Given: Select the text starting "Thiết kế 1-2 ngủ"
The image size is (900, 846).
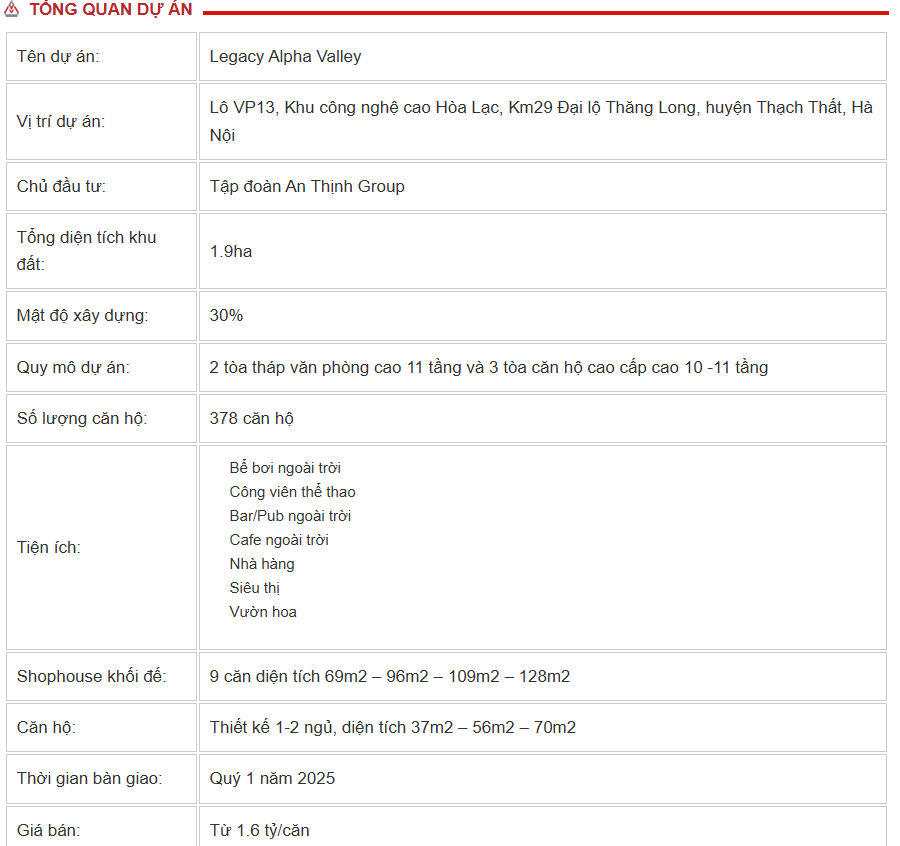Looking at the screenshot, I should tap(393, 727).
